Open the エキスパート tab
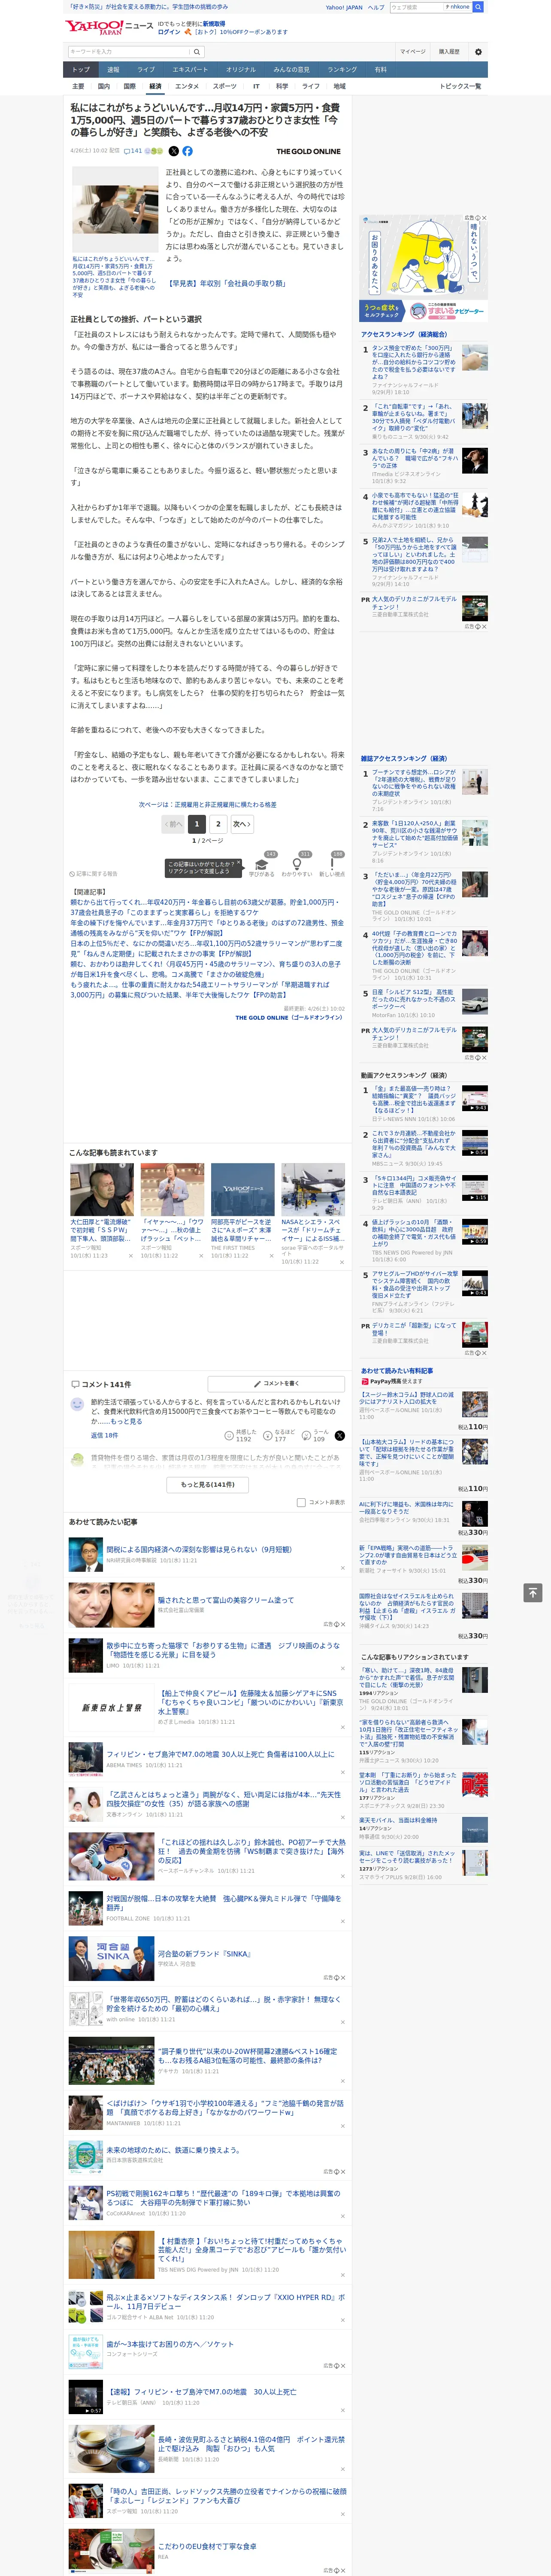 click(x=190, y=70)
